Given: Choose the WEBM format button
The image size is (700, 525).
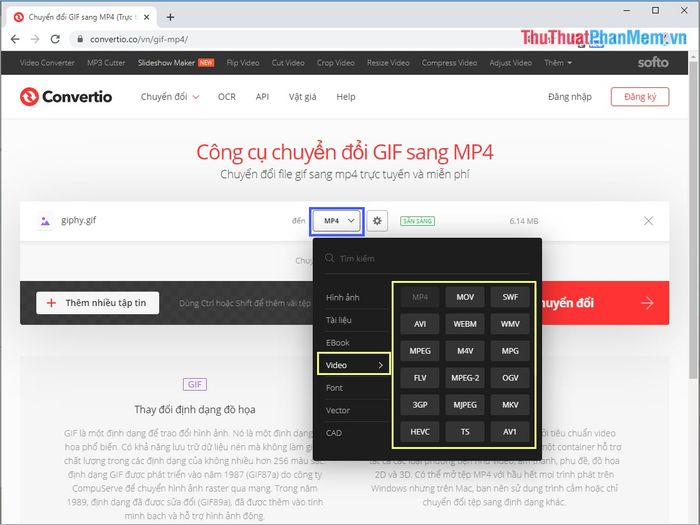Looking at the screenshot, I should pos(465,324).
